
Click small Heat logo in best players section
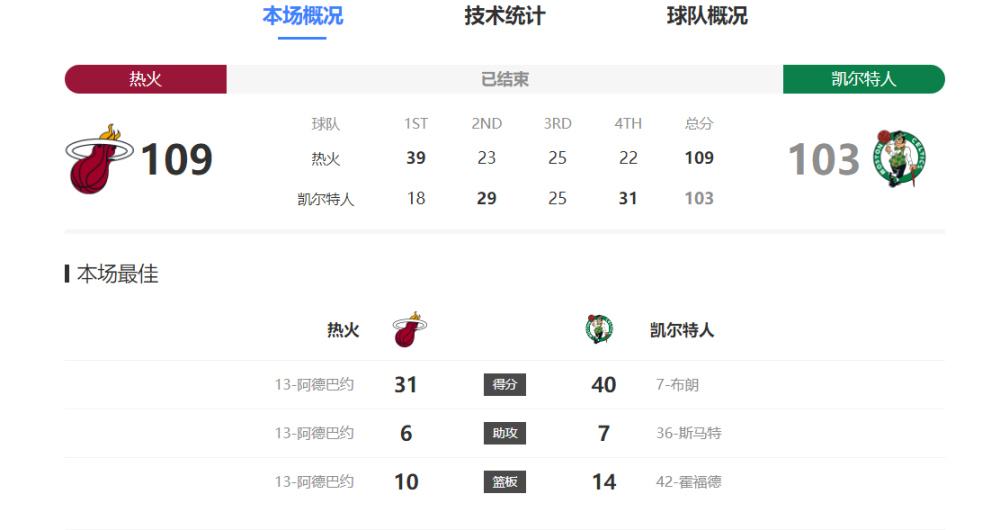point(406,329)
